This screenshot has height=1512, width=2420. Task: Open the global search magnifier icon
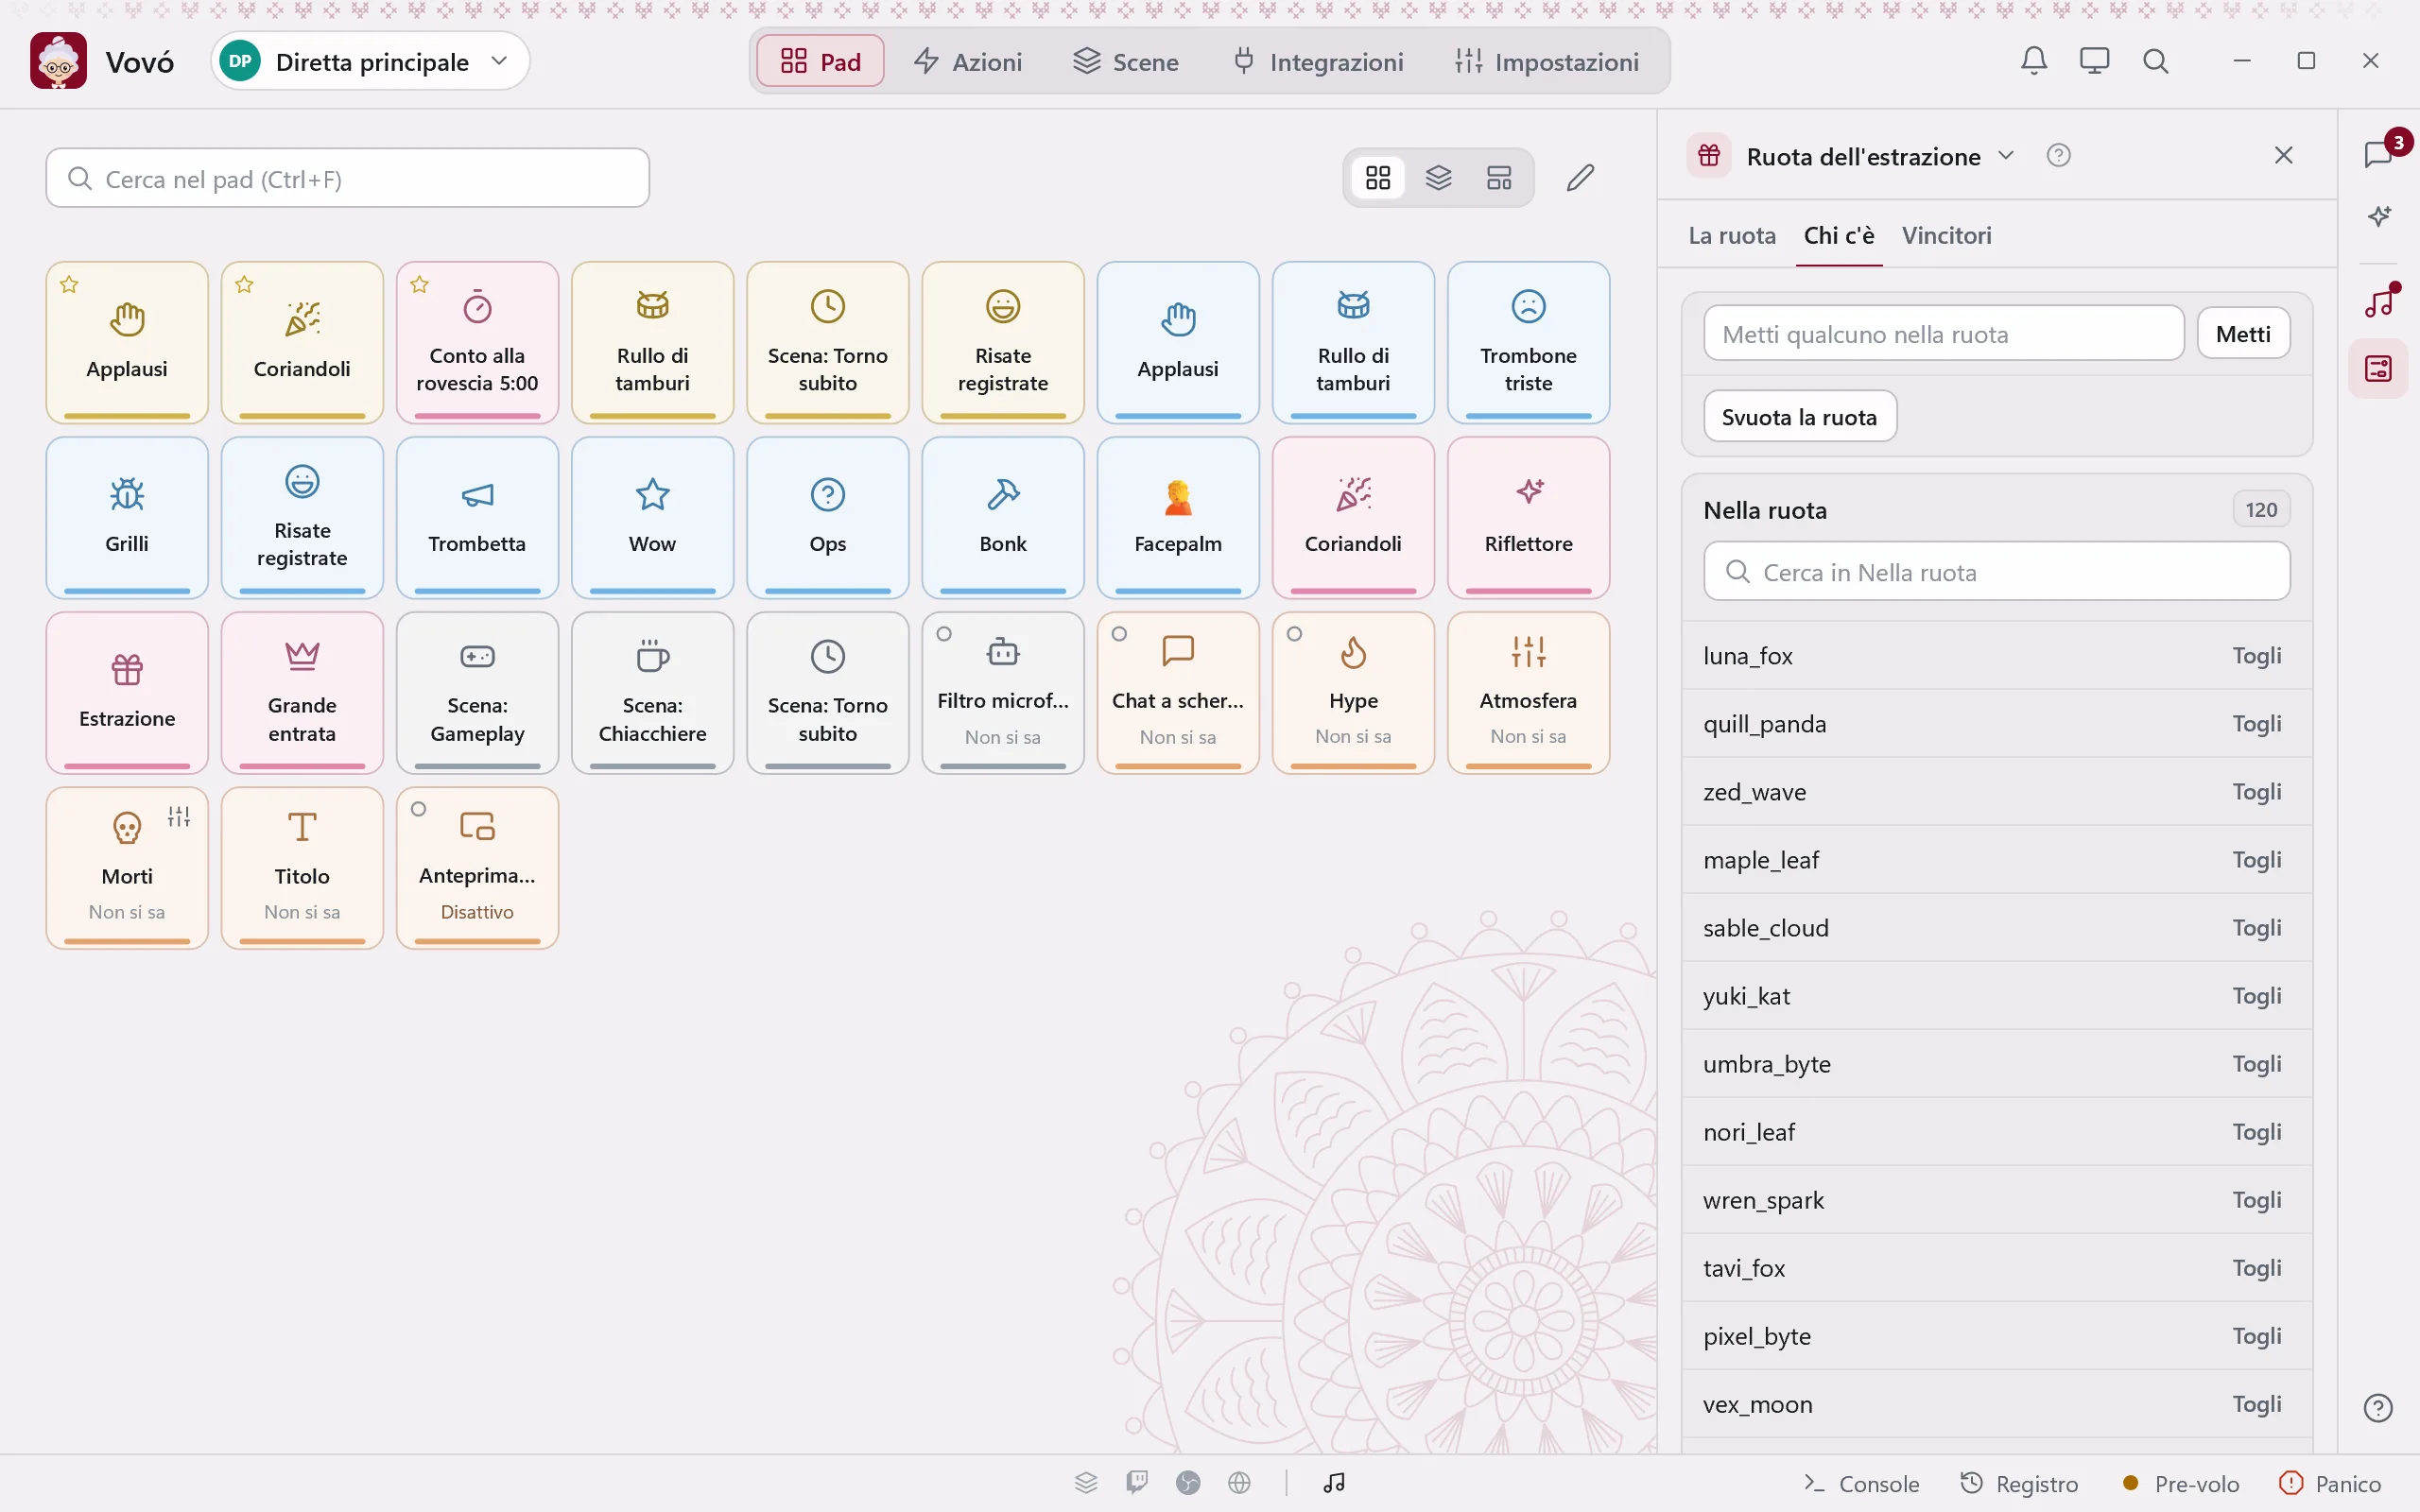[x=2155, y=61]
